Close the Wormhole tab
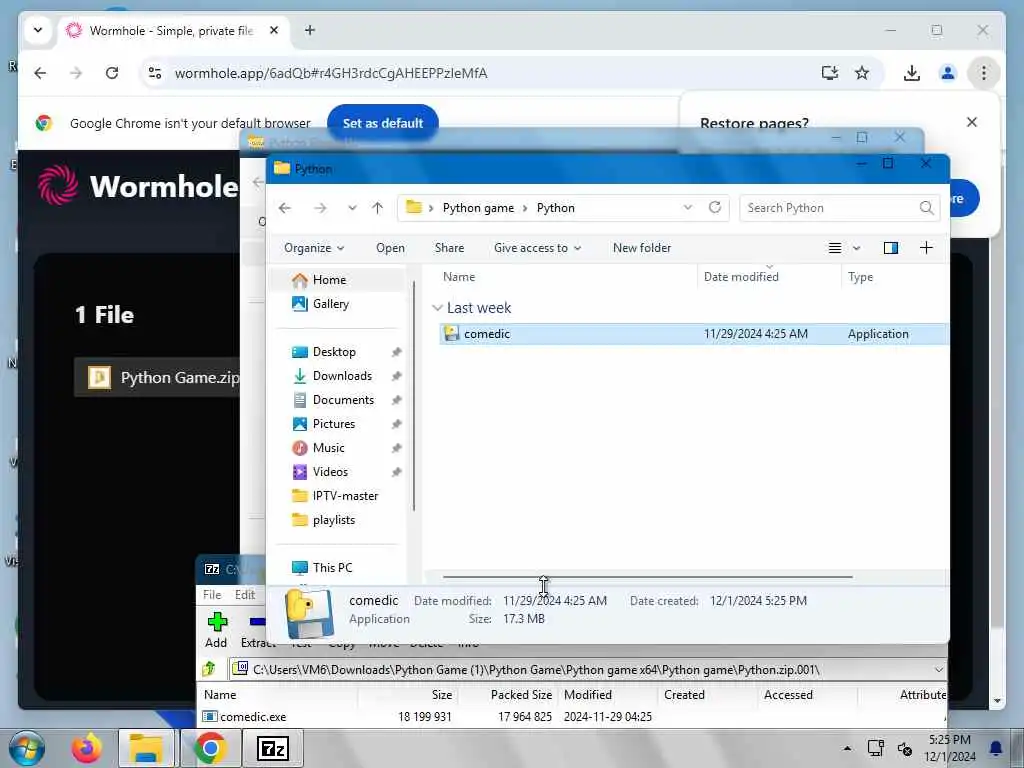The image size is (1024, 768). 274,30
